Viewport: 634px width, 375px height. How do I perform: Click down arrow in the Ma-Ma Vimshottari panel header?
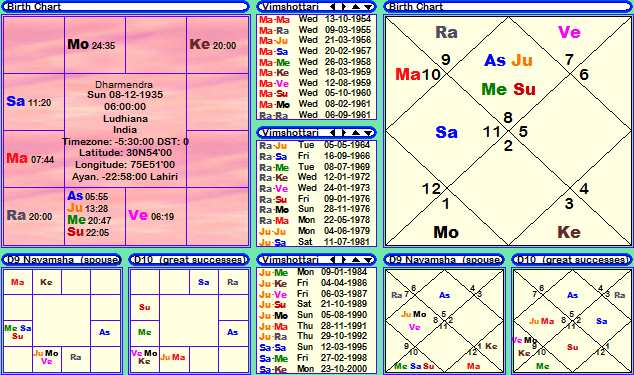[368, 7]
